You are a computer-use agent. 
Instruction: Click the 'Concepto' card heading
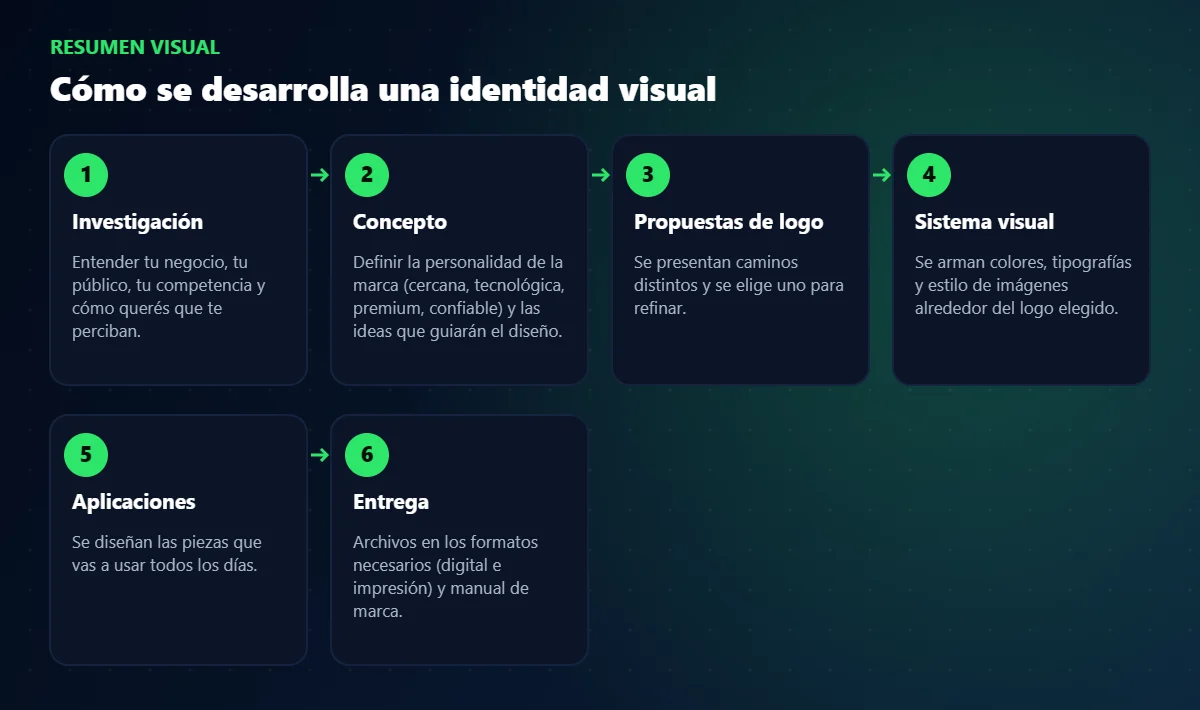400,222
